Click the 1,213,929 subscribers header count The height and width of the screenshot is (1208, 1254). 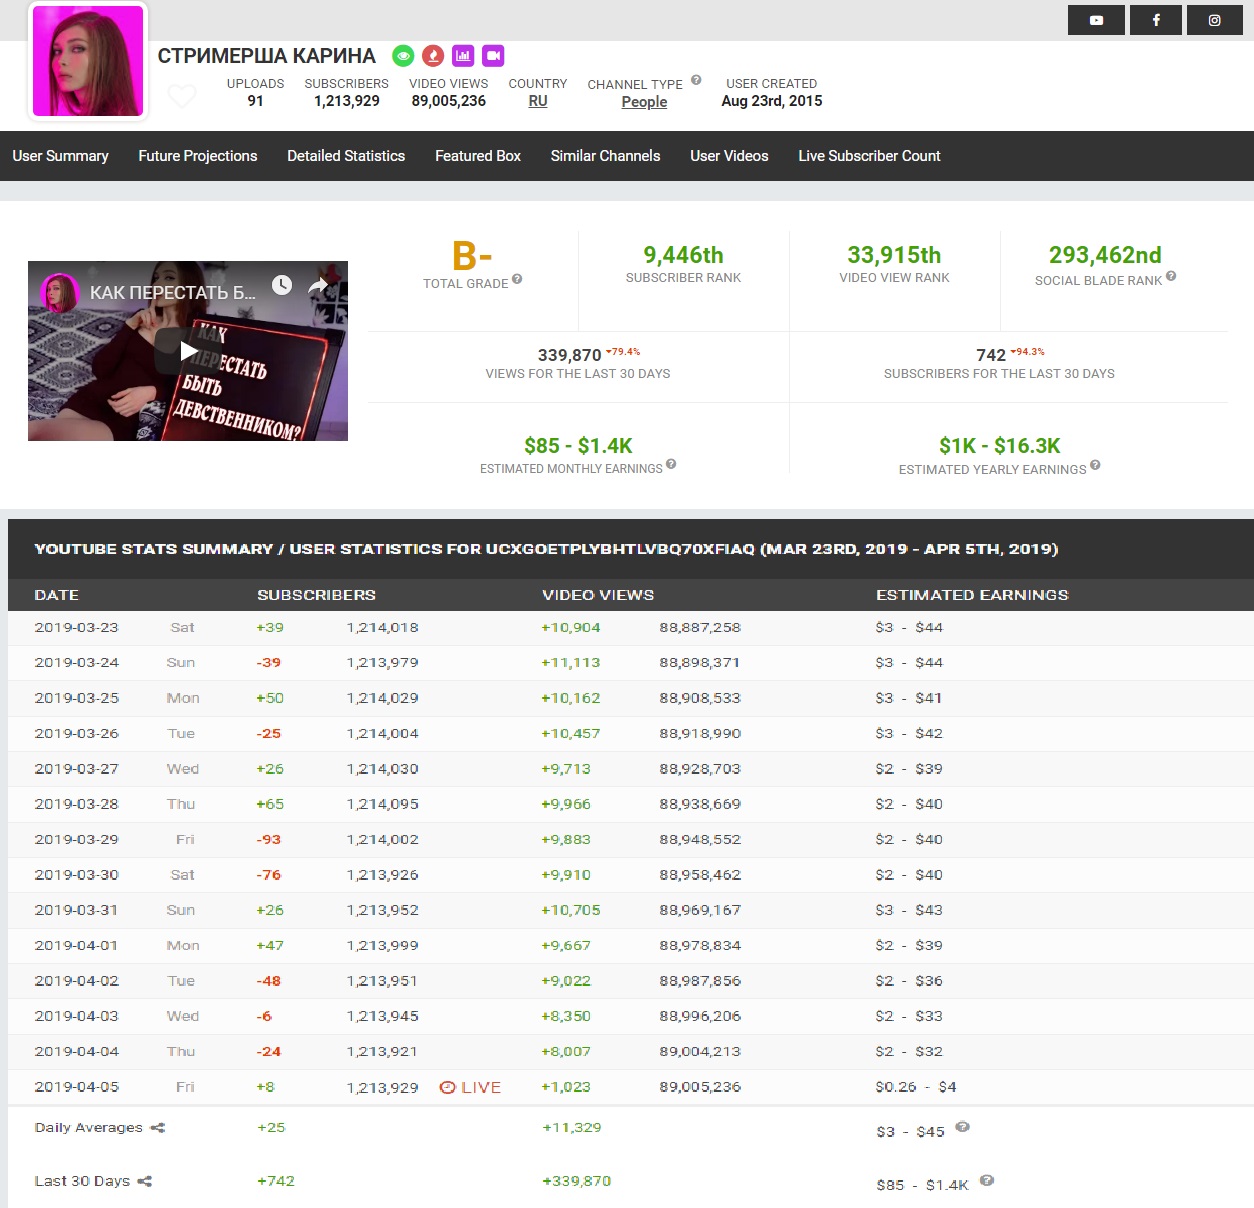tap(347, 101)
